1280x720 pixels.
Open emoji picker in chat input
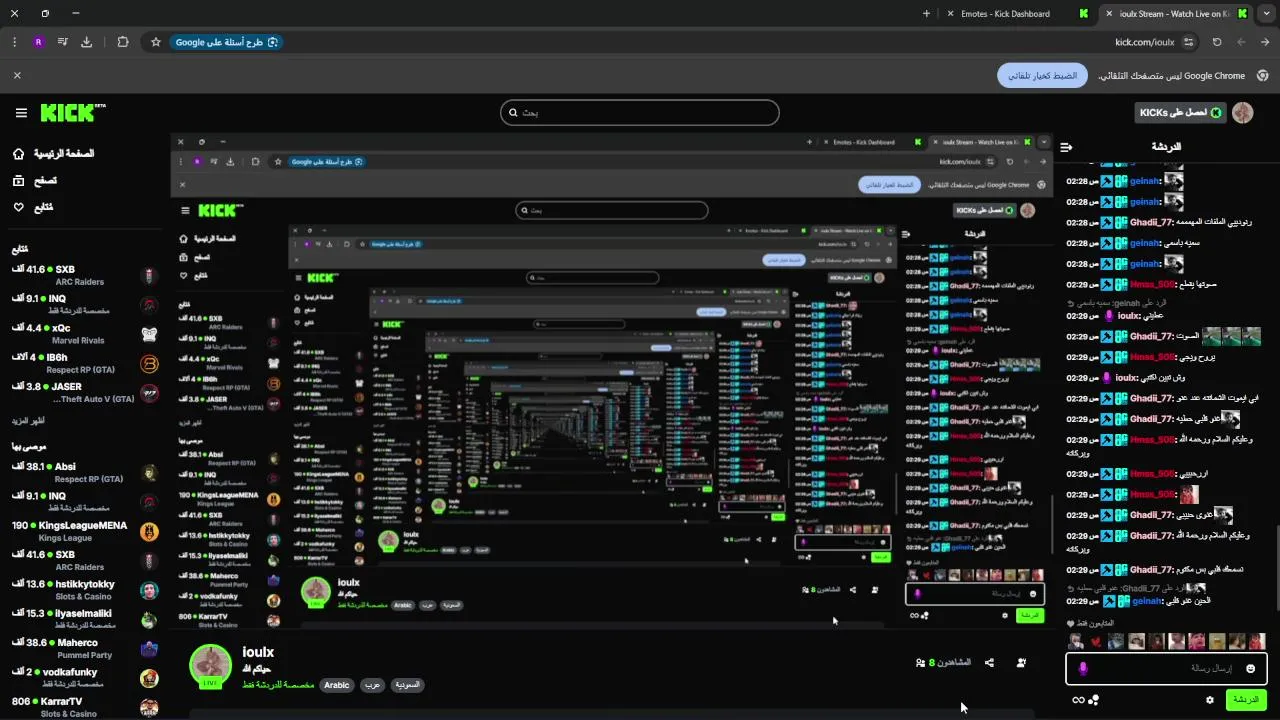click(1250, 668)
